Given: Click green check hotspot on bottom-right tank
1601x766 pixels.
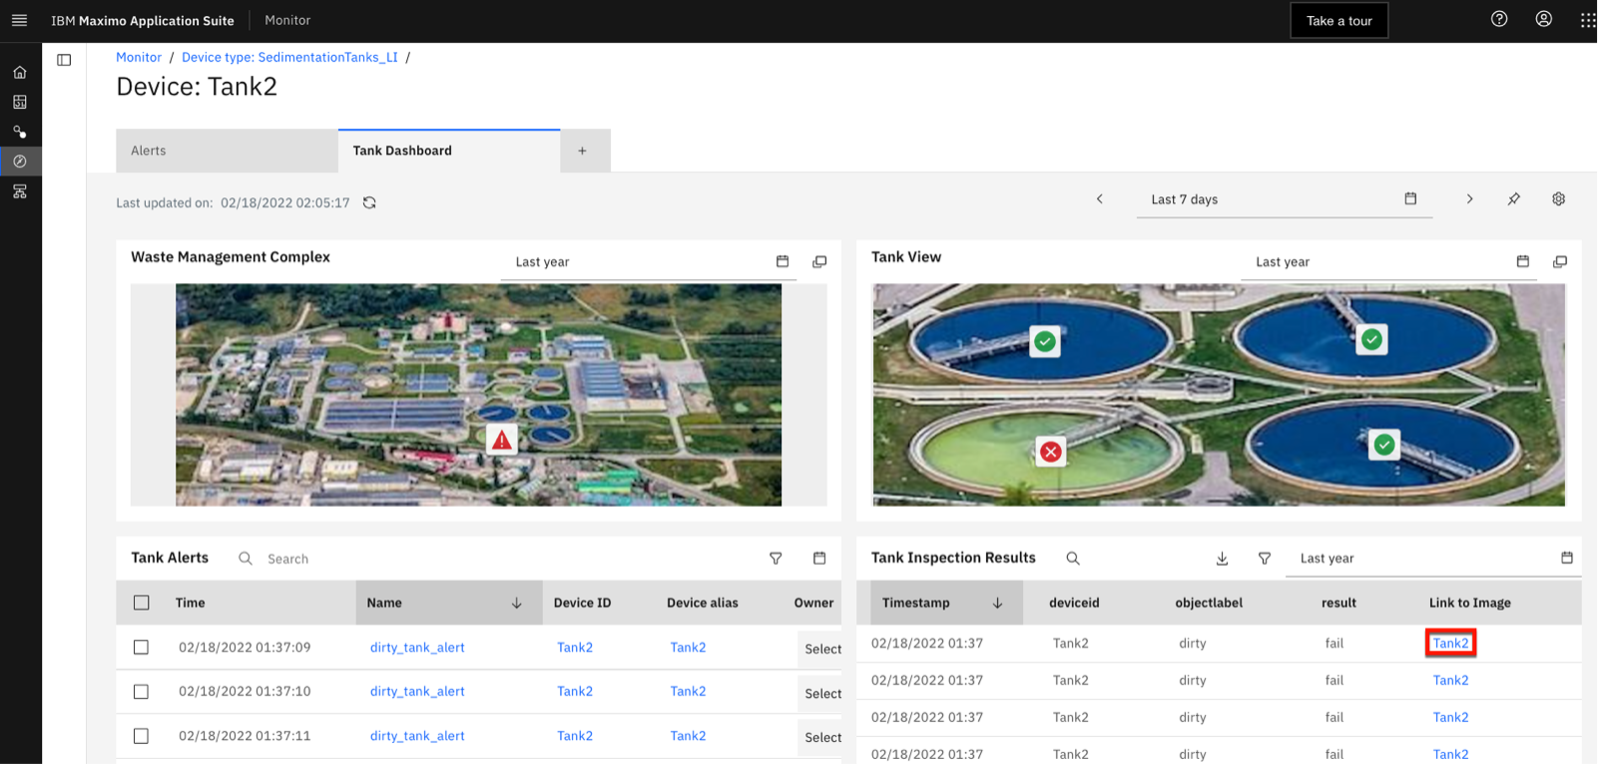Looking at the screenshot, I should tap(1384, 445).
